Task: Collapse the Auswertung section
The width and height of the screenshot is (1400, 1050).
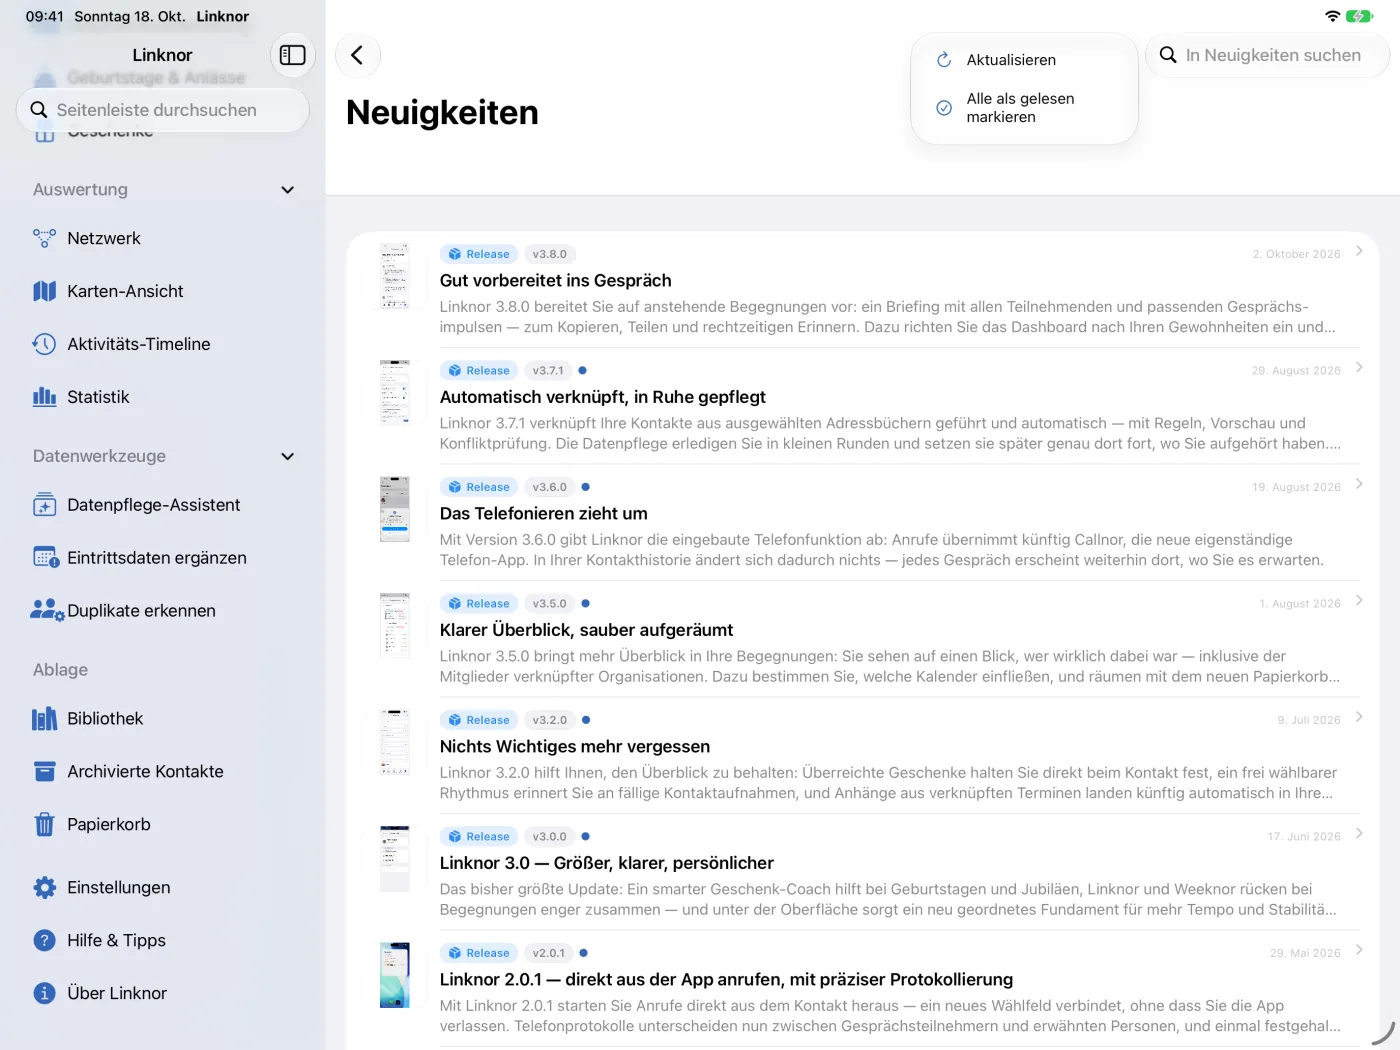Action: pos(288,190)
